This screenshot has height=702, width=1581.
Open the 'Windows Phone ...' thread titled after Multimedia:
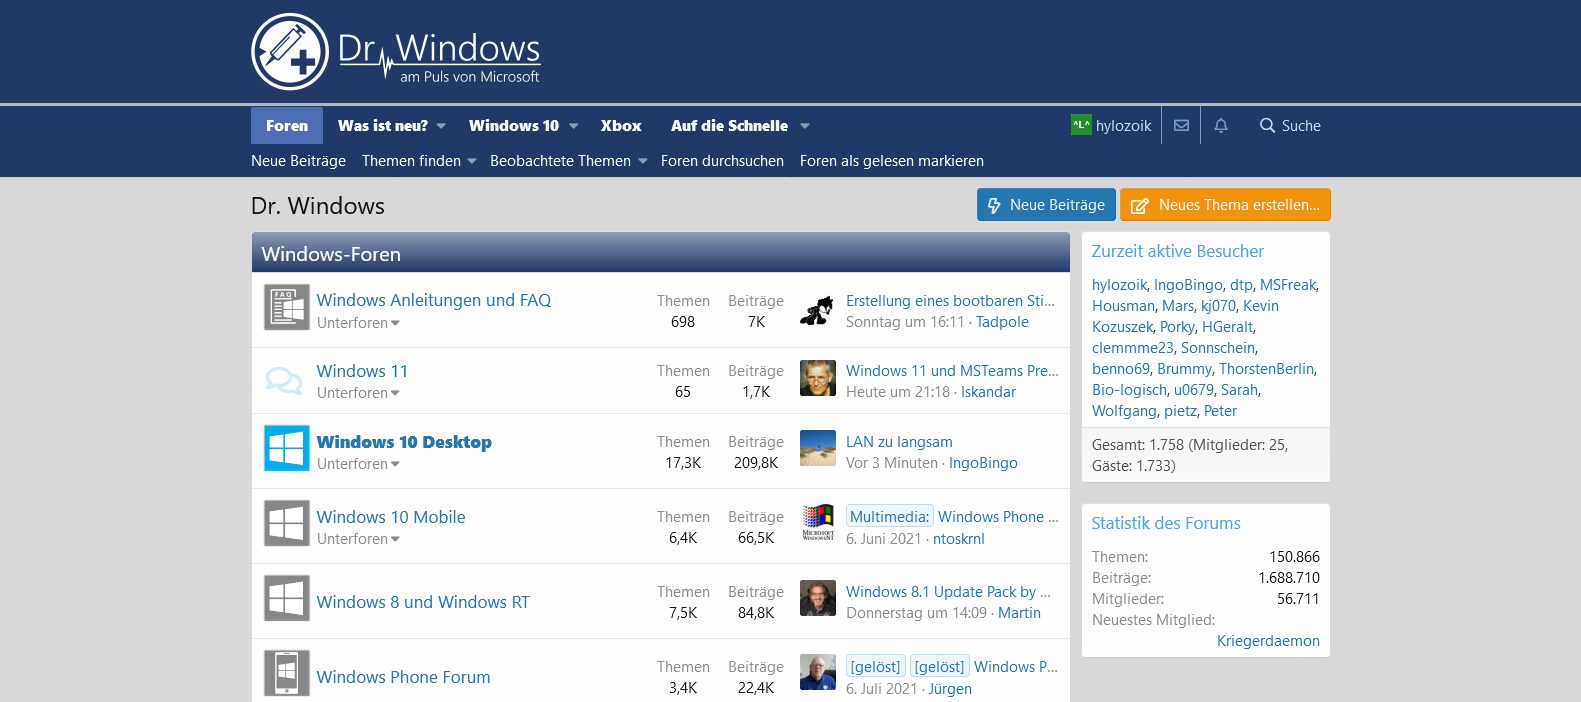point(998,517)
